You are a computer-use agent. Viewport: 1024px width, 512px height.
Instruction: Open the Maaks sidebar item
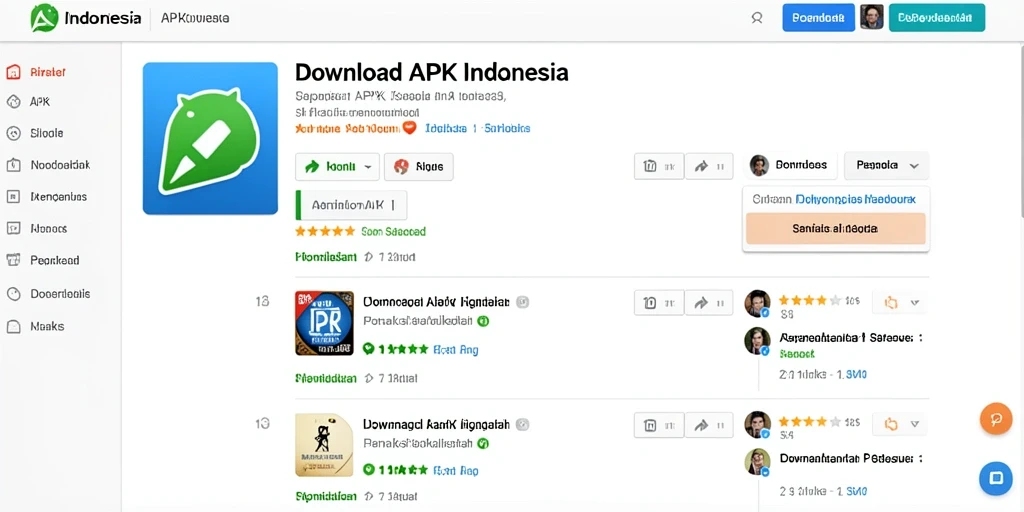tap(35, 327)
